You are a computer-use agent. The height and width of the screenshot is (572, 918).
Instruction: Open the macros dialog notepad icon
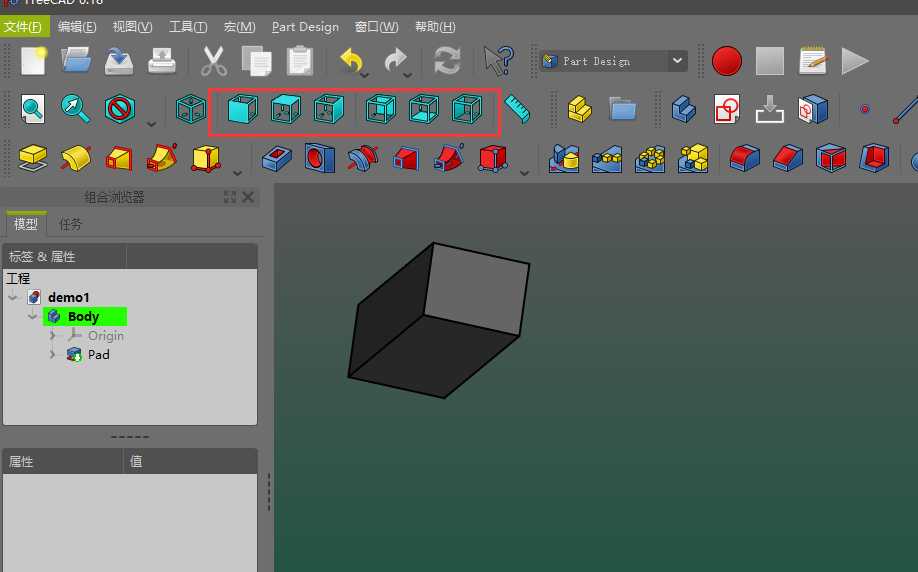click(813, 61)
